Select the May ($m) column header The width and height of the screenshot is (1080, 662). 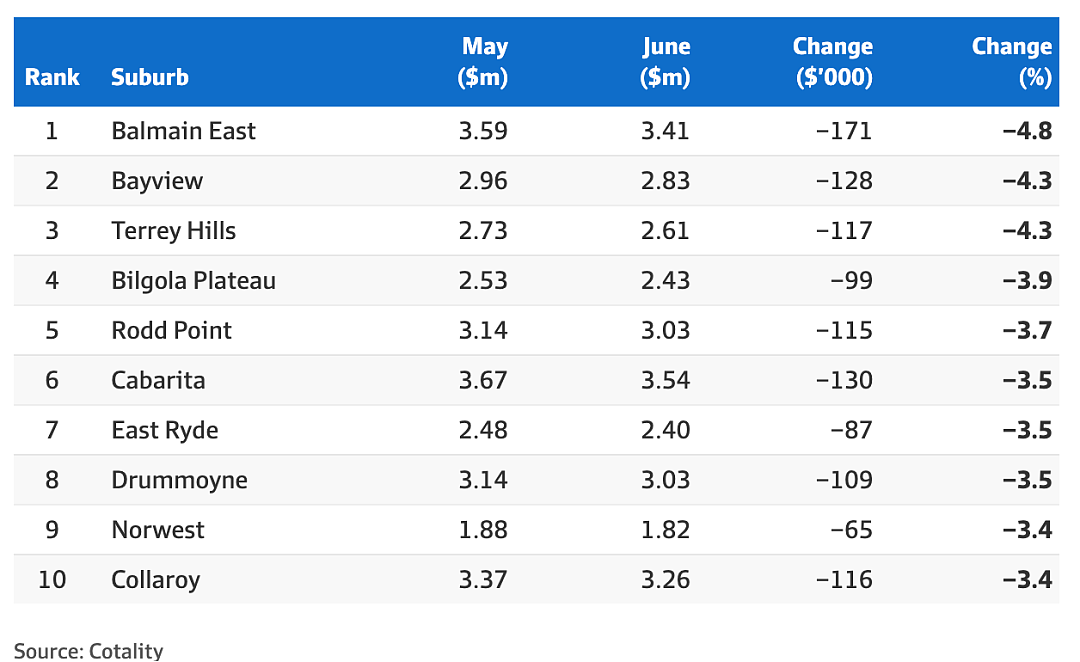point(483,61)
